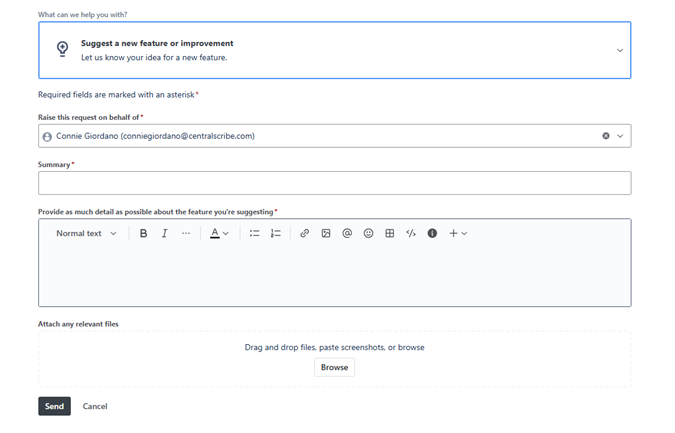Click the lightbulb feature icon
Viewport: 675px width, 433px height.
tap(62, 49)
